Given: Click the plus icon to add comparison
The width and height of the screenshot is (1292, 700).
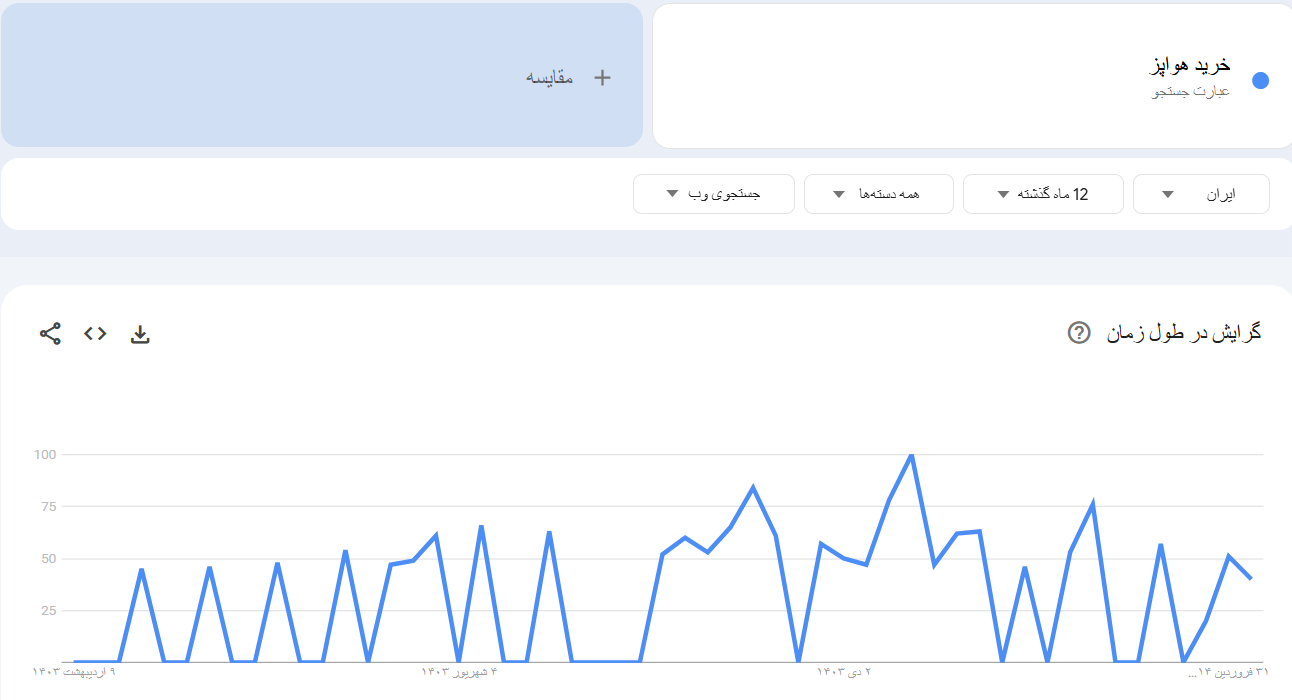Looking at the screenshot, I should (x=602, y=78).
